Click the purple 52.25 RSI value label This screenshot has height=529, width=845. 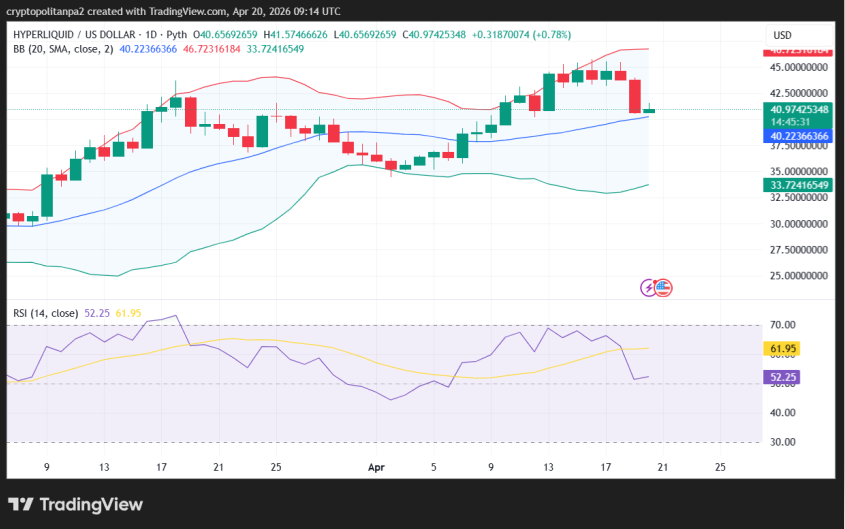coord(783,377)
